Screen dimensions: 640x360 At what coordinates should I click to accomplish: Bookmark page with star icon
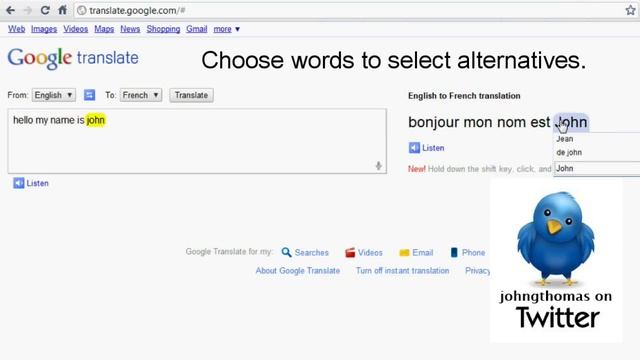pos(631,10)
